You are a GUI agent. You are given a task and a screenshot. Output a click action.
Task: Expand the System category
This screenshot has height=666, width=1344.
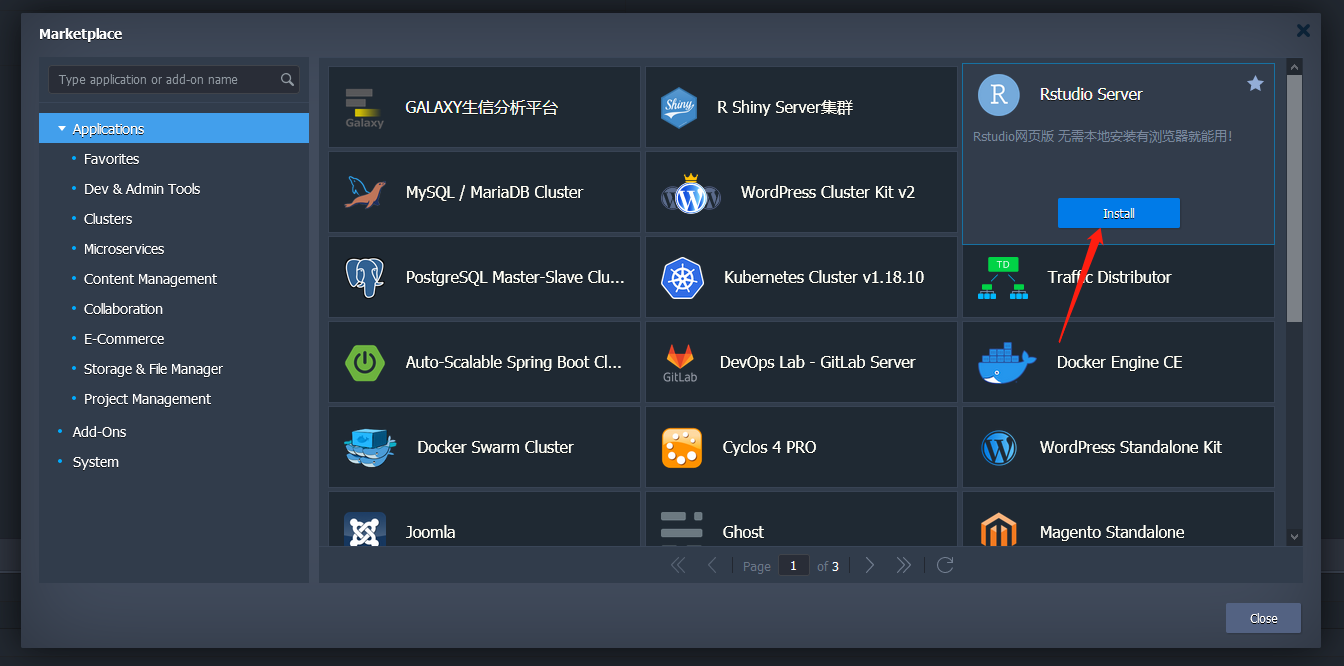point(95,462)
